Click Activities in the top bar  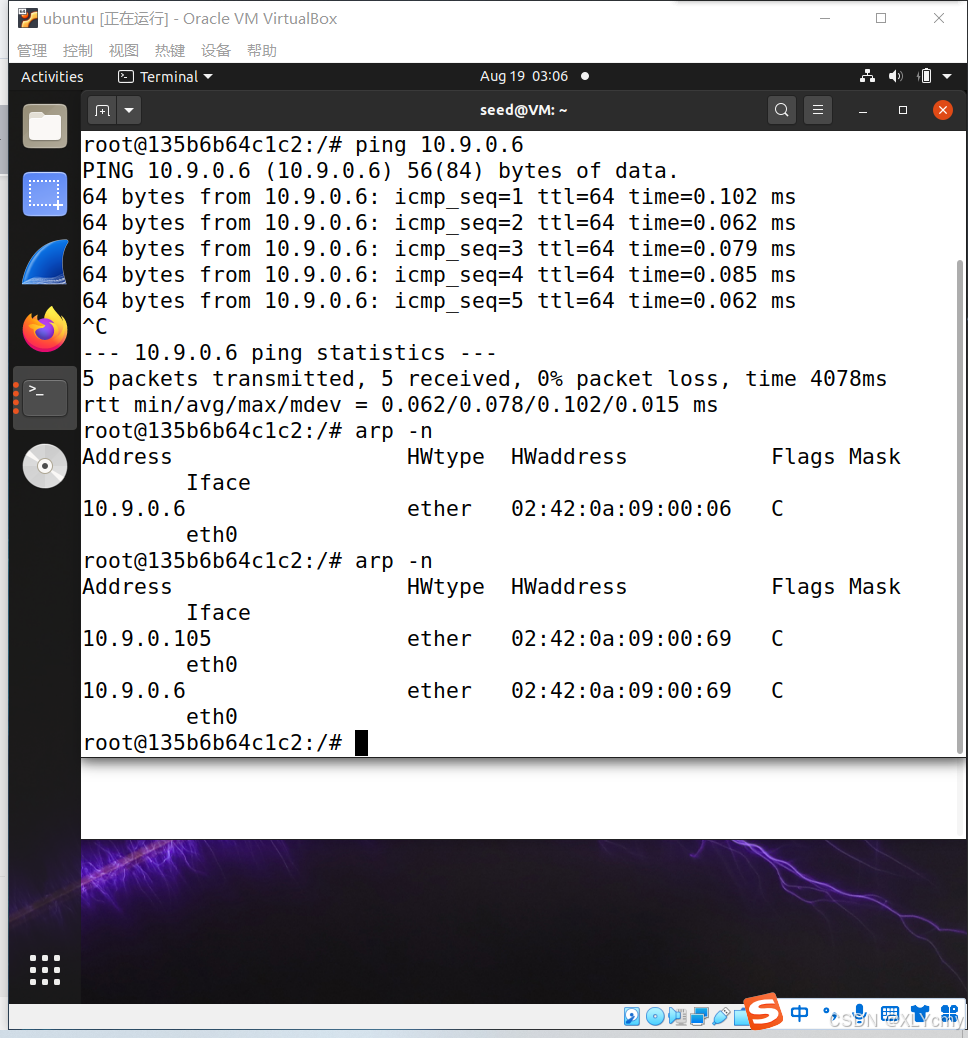click(x=52, y=77)
